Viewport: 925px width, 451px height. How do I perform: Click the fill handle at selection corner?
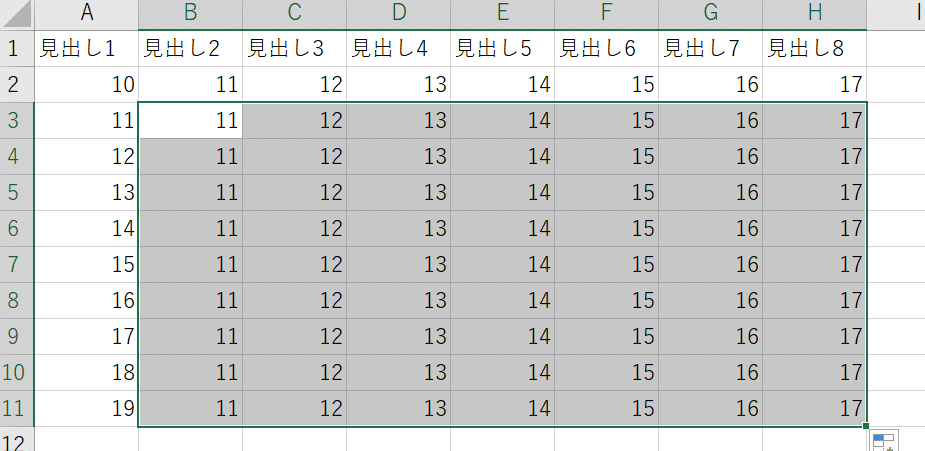(x=865, y=426)
